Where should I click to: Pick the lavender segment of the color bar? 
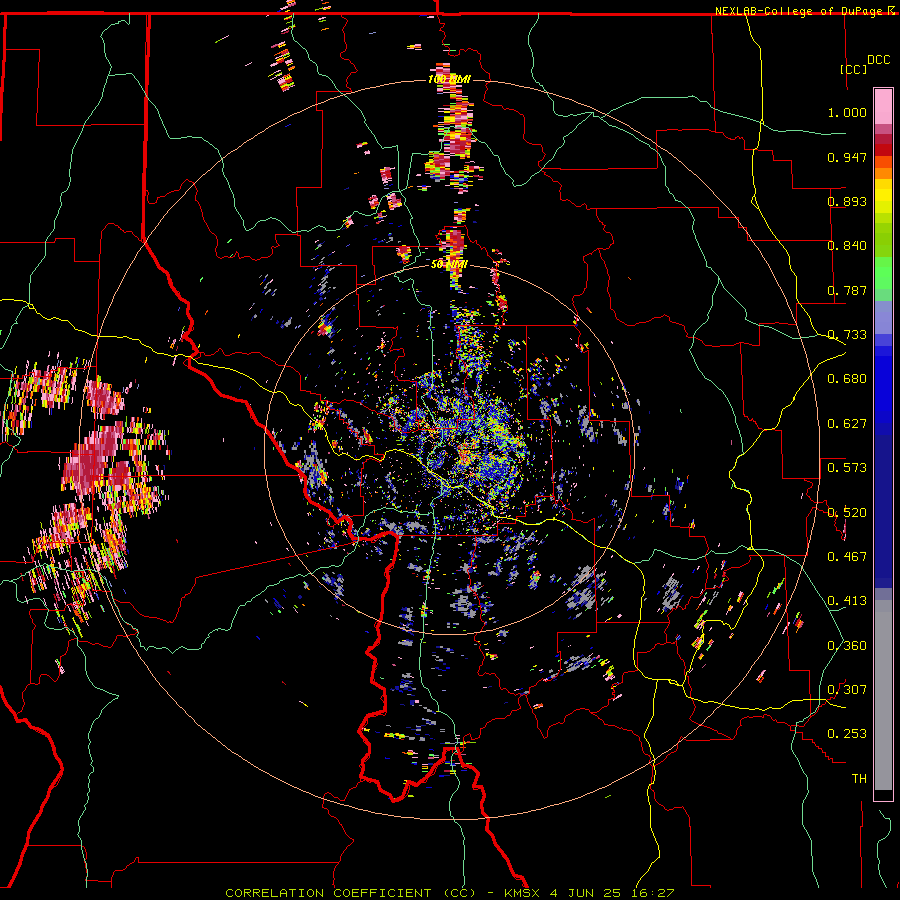click(x=883, y=317)
